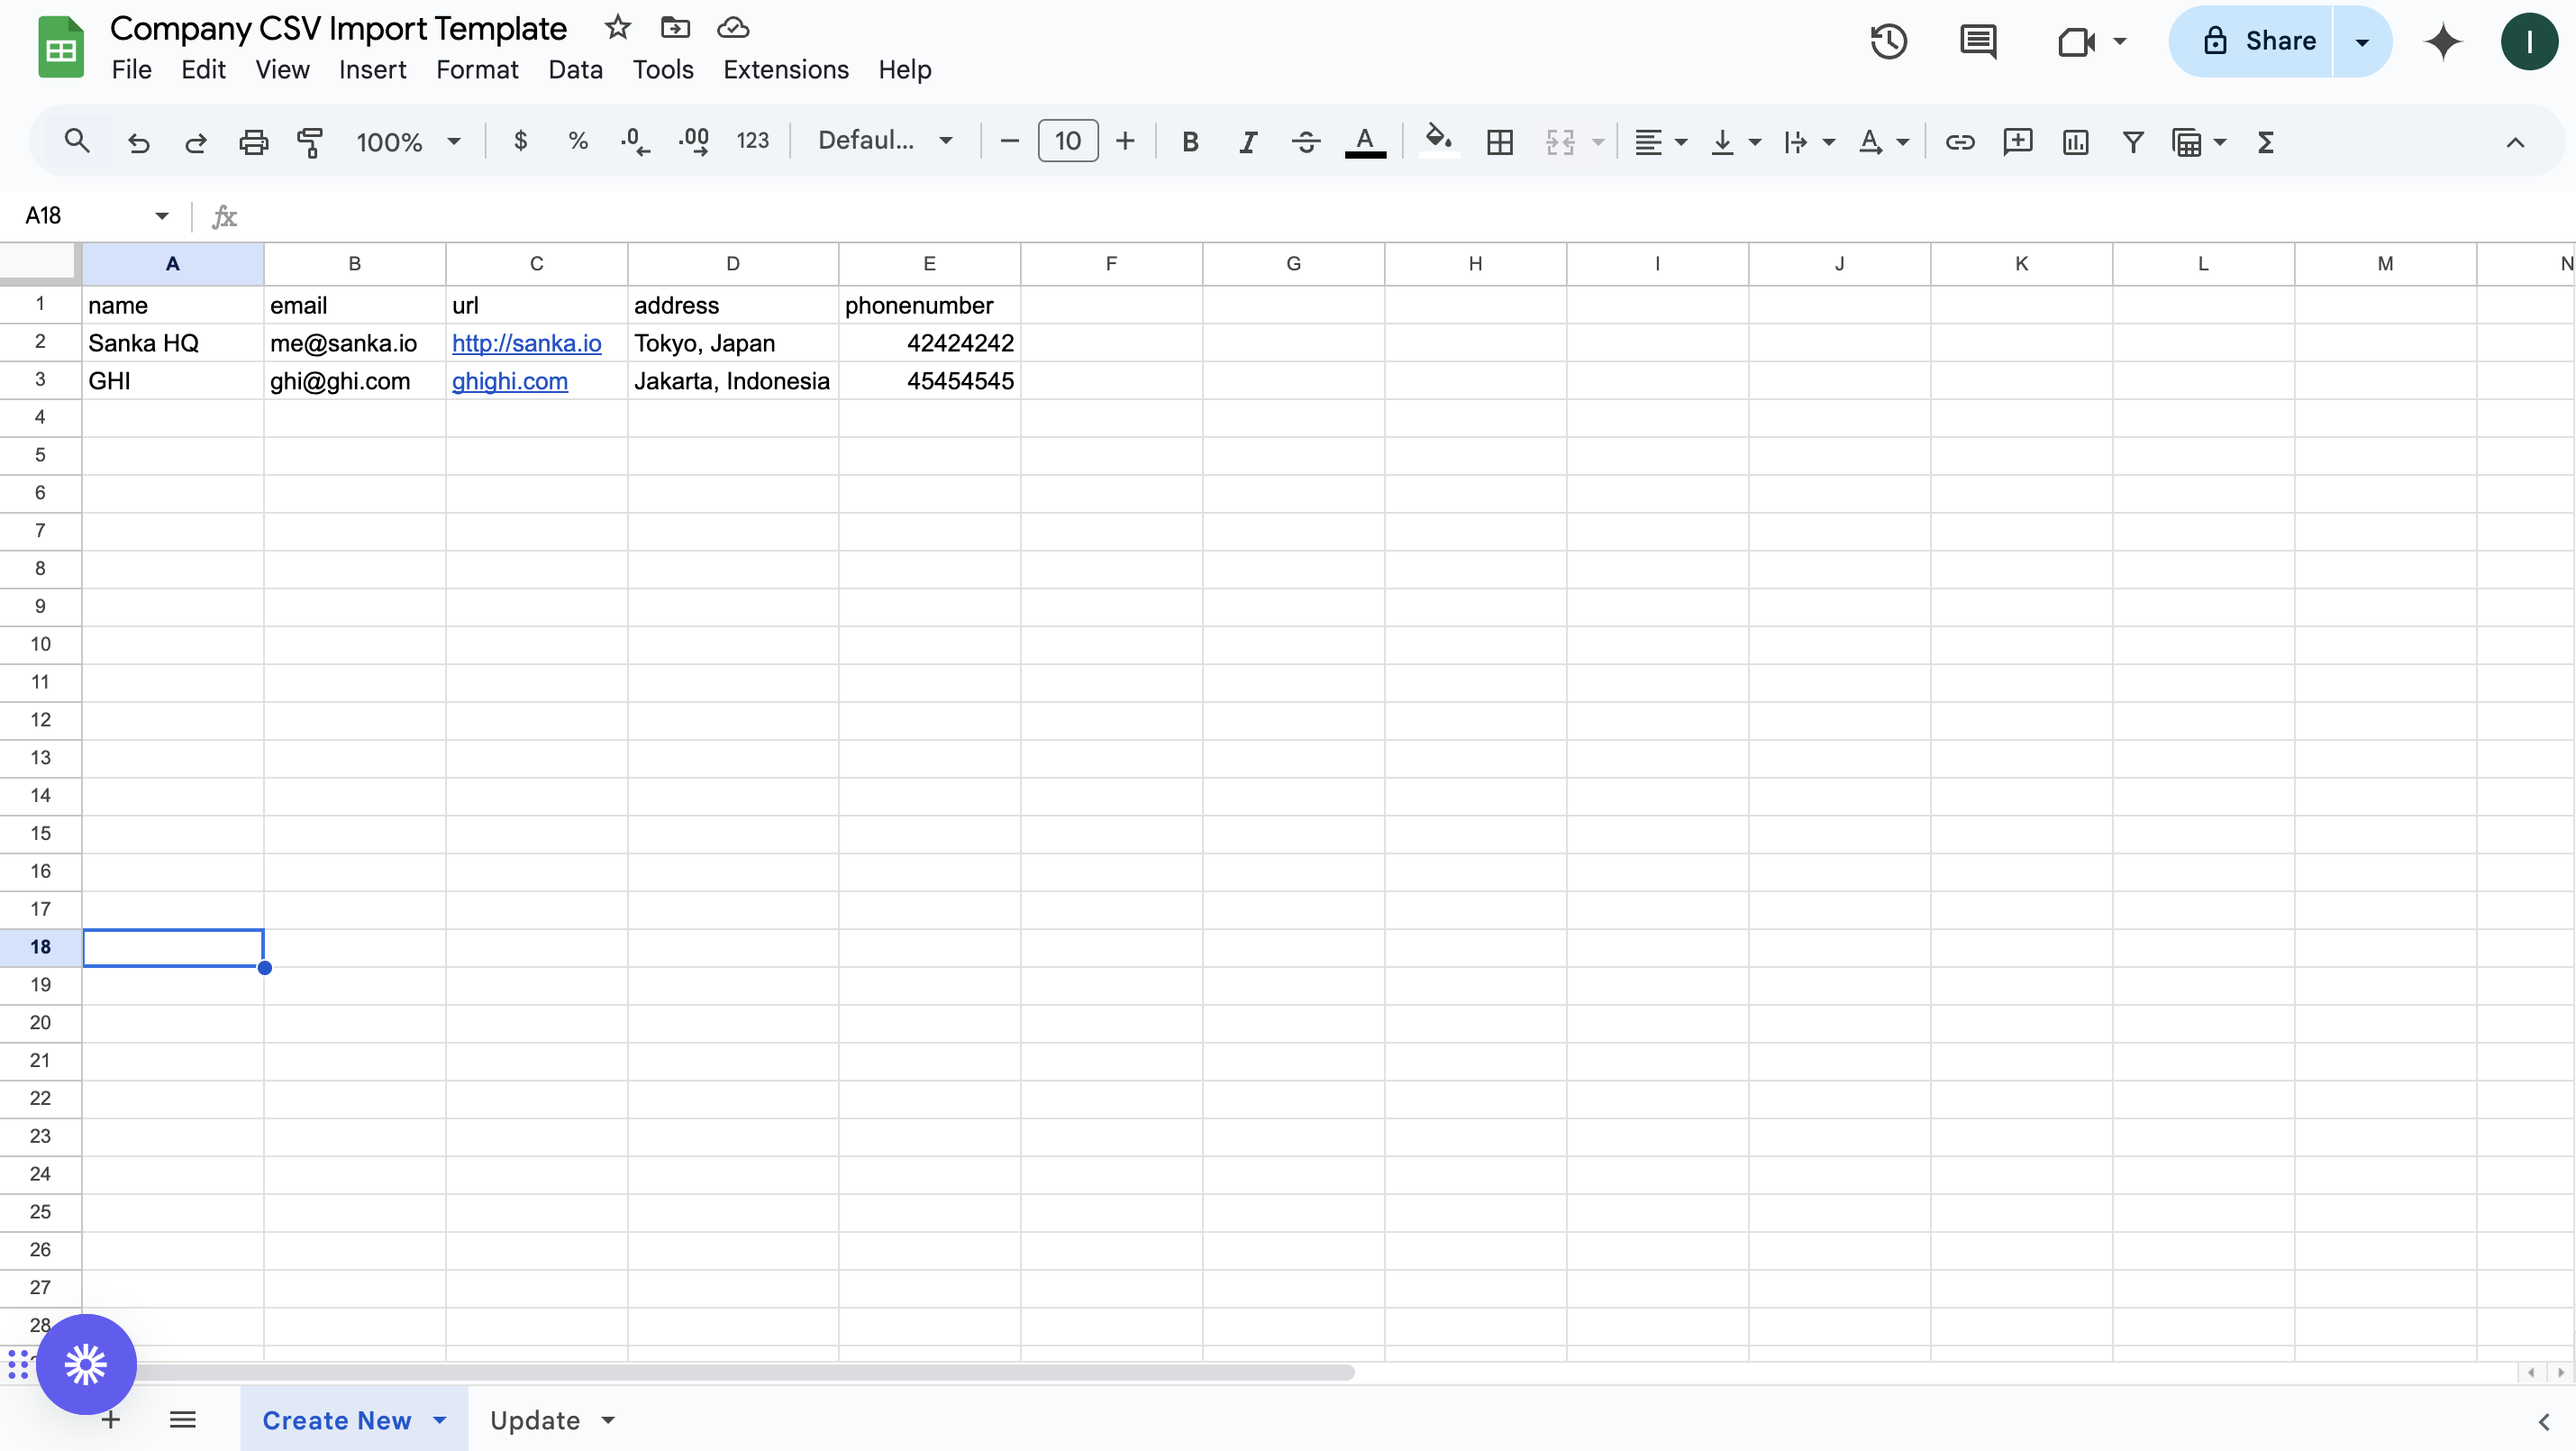
Task: Click the functions sigma icon
Action: tap(2265, 142)
